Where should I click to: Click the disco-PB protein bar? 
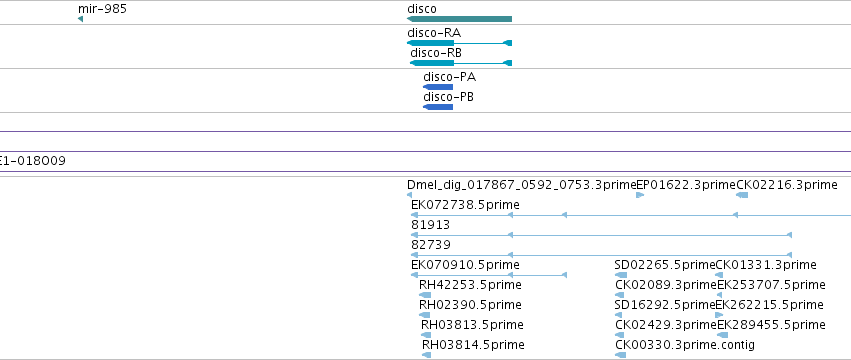(x=437, y=107)
